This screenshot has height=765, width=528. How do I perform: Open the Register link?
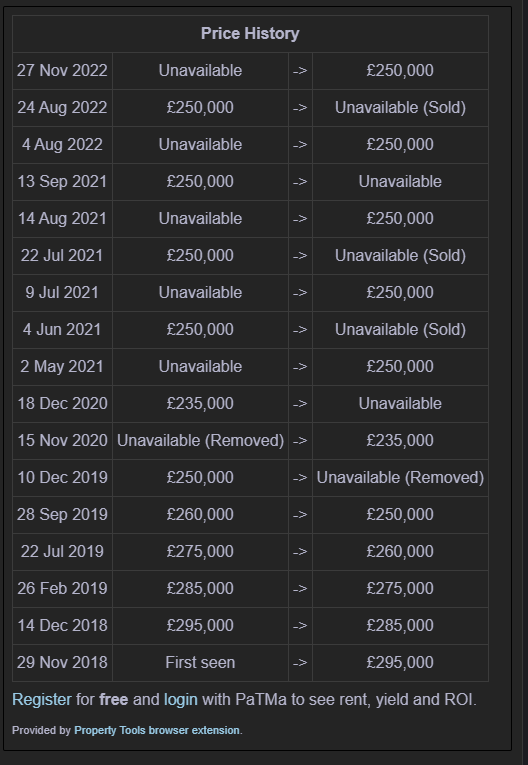(x=41, y=699)
